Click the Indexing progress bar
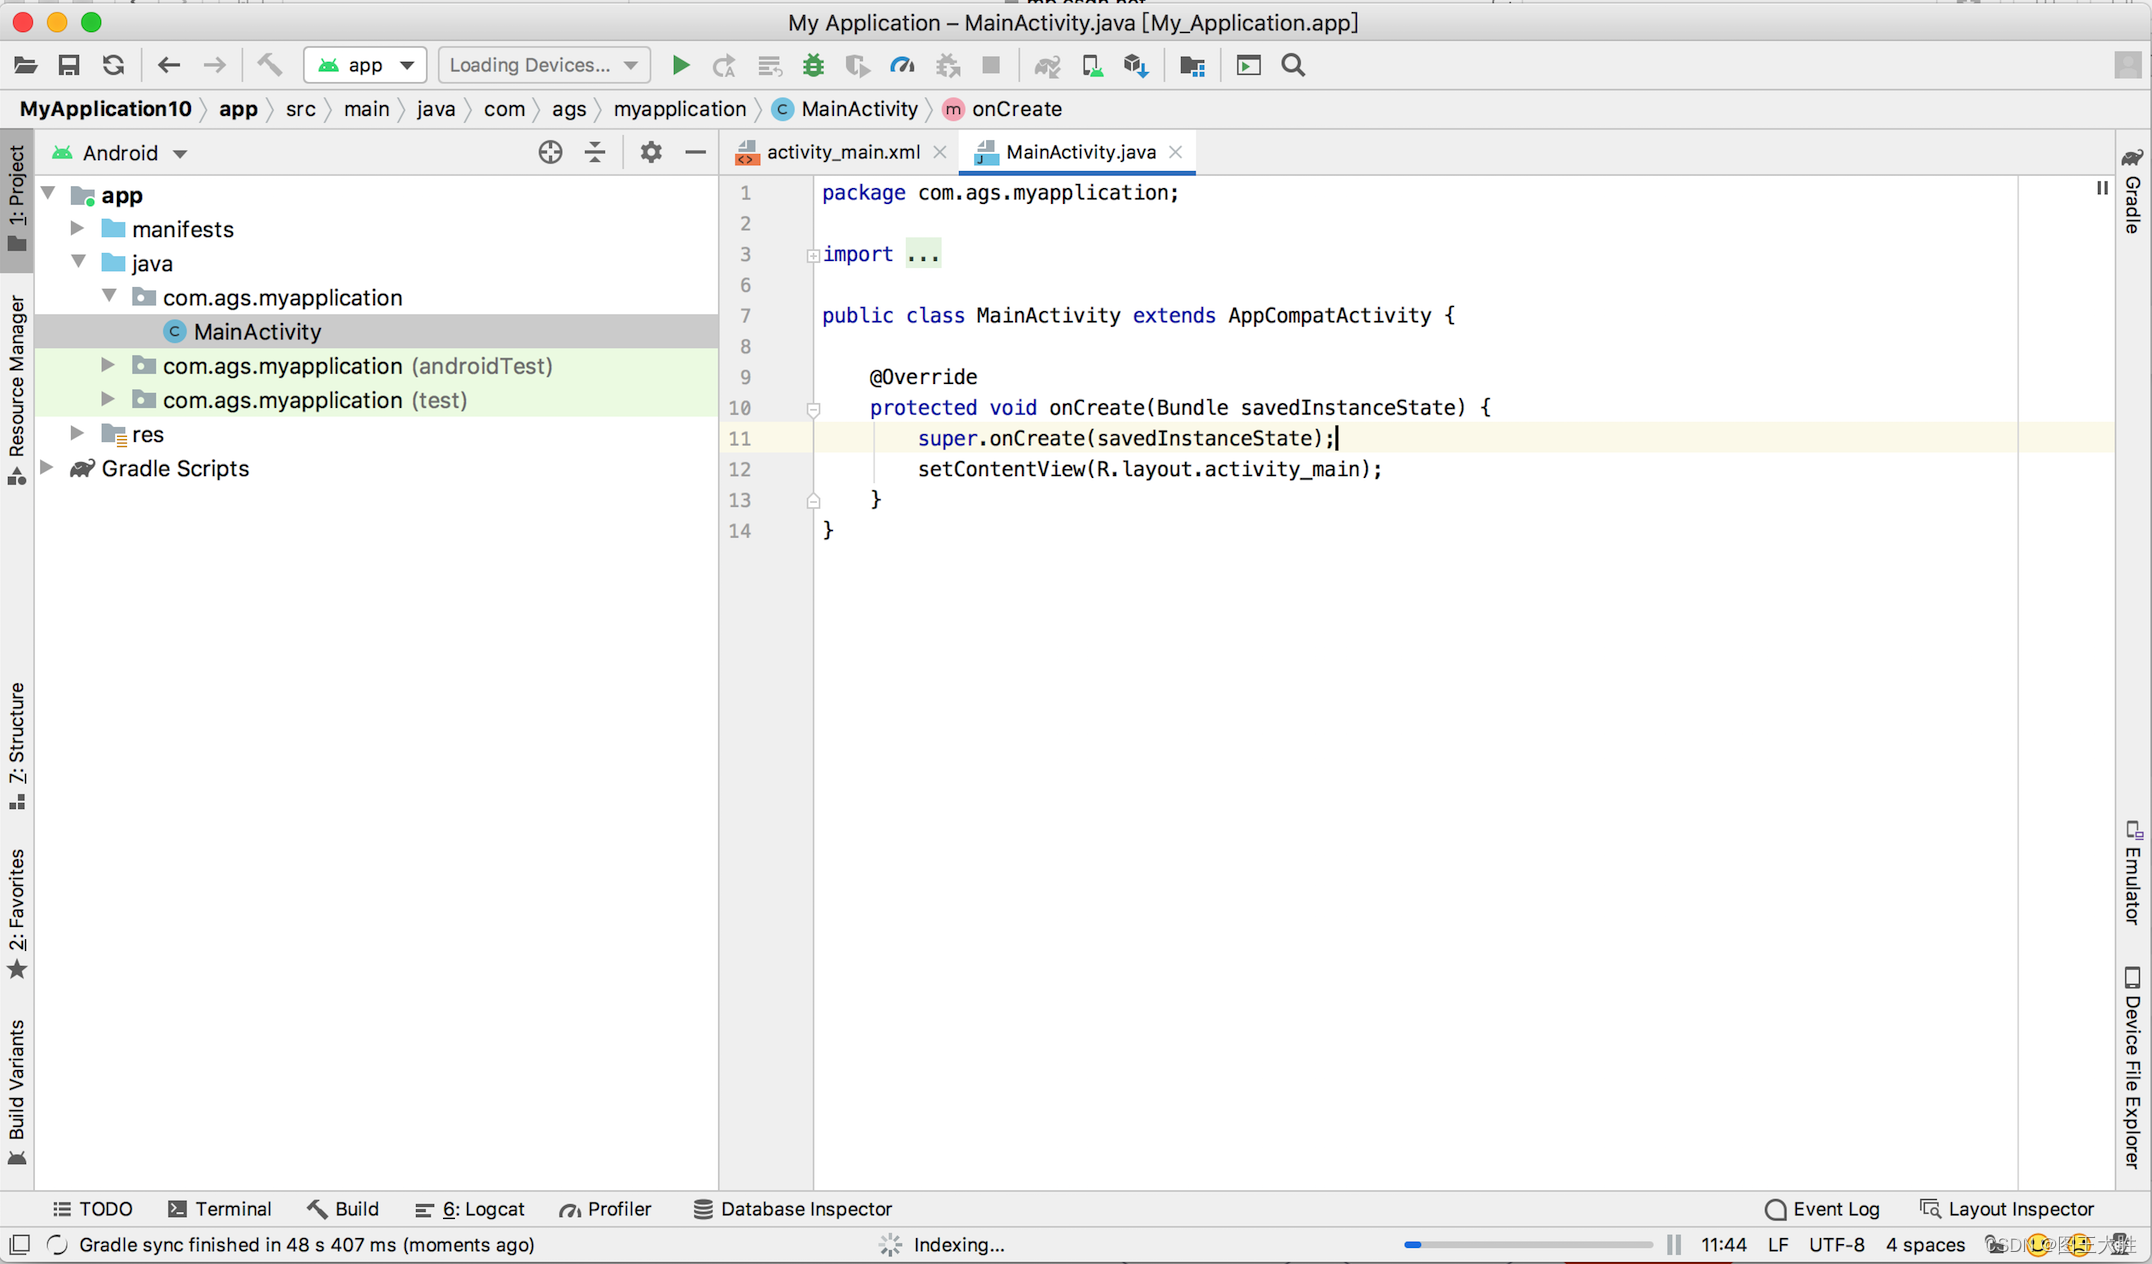Image resolution: width=2152 pixels, height=1264 pixels. 1527,1245
